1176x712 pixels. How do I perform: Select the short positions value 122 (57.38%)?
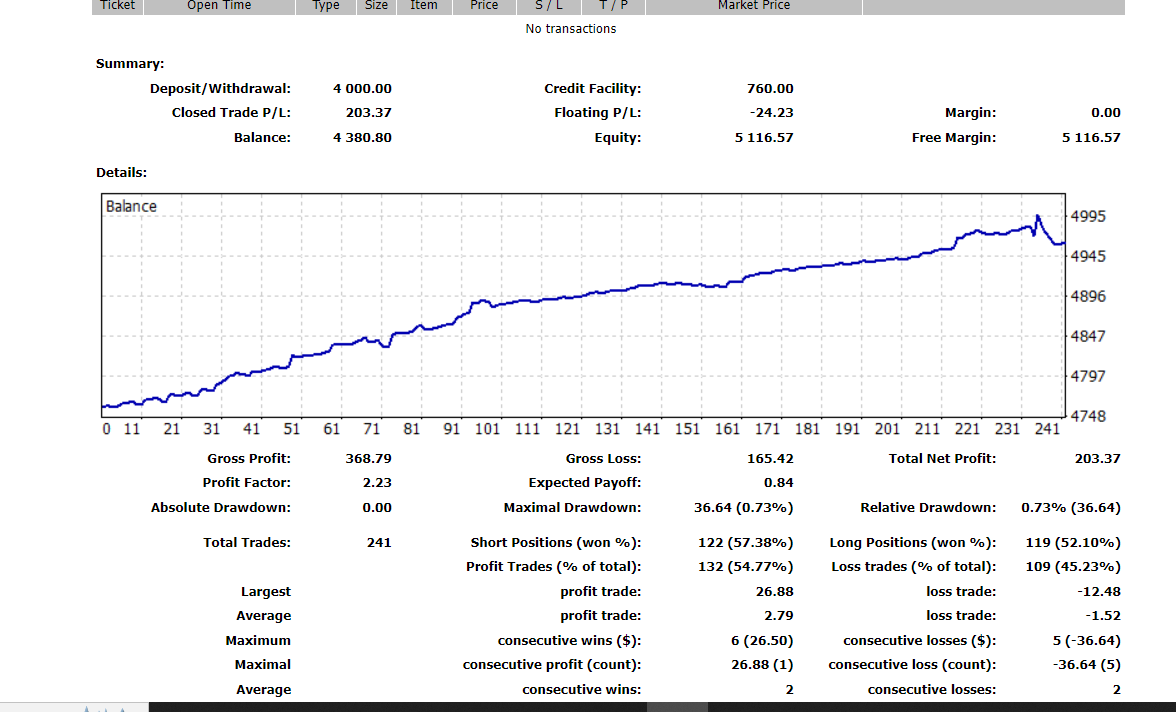(746, 542)
